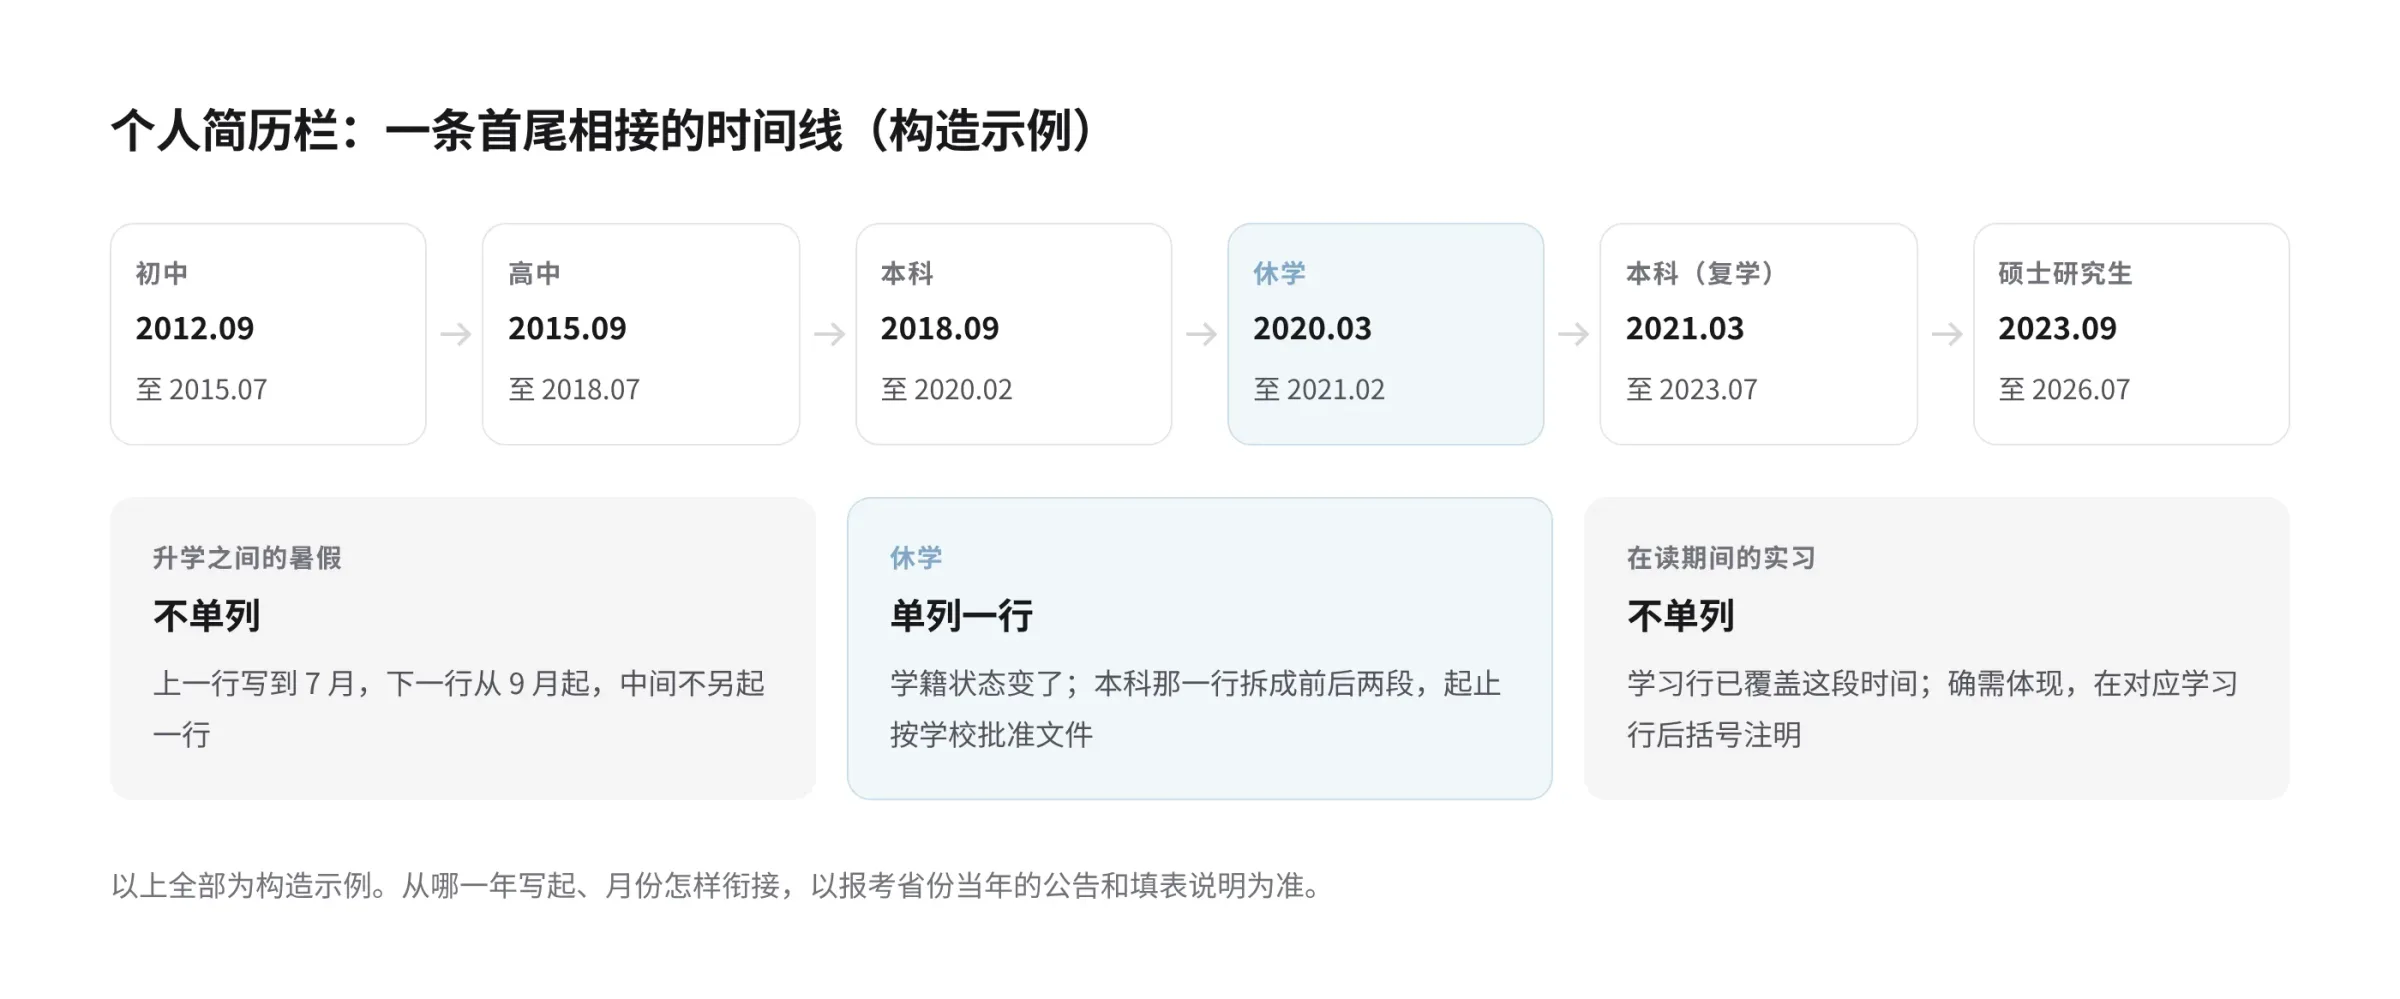Click the 在读期间的实习 heading
Viewport: 2400px width, 999px height.
coord(1721,558)
